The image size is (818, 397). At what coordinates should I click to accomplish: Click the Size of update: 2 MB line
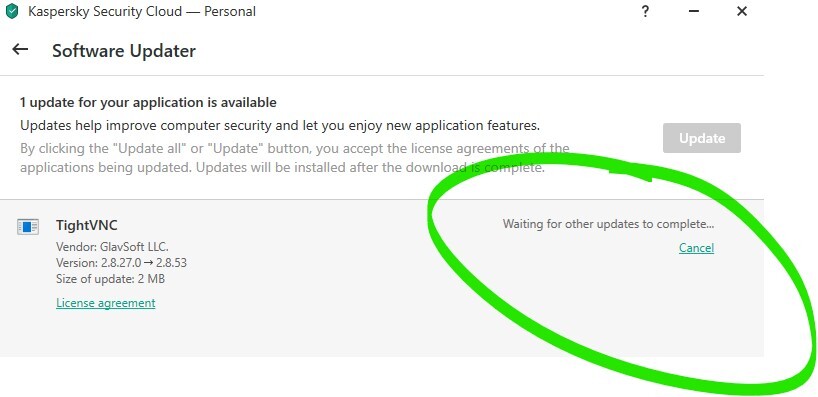coord(110,279)
